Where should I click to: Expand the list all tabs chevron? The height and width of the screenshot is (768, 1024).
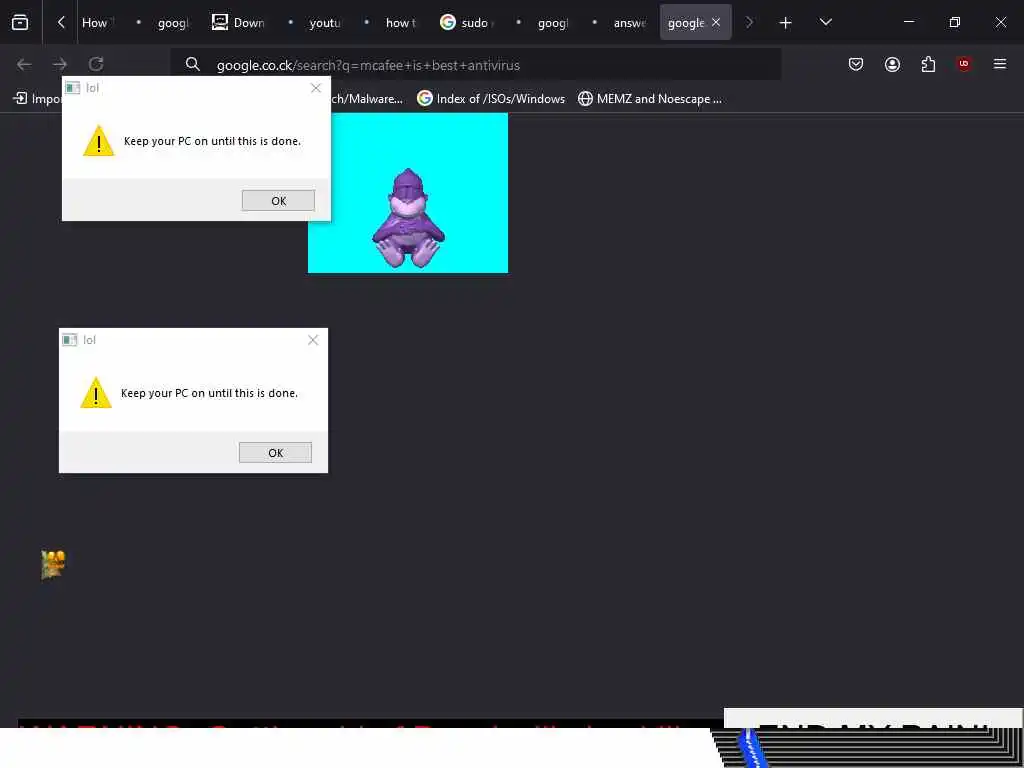[825, 22]
